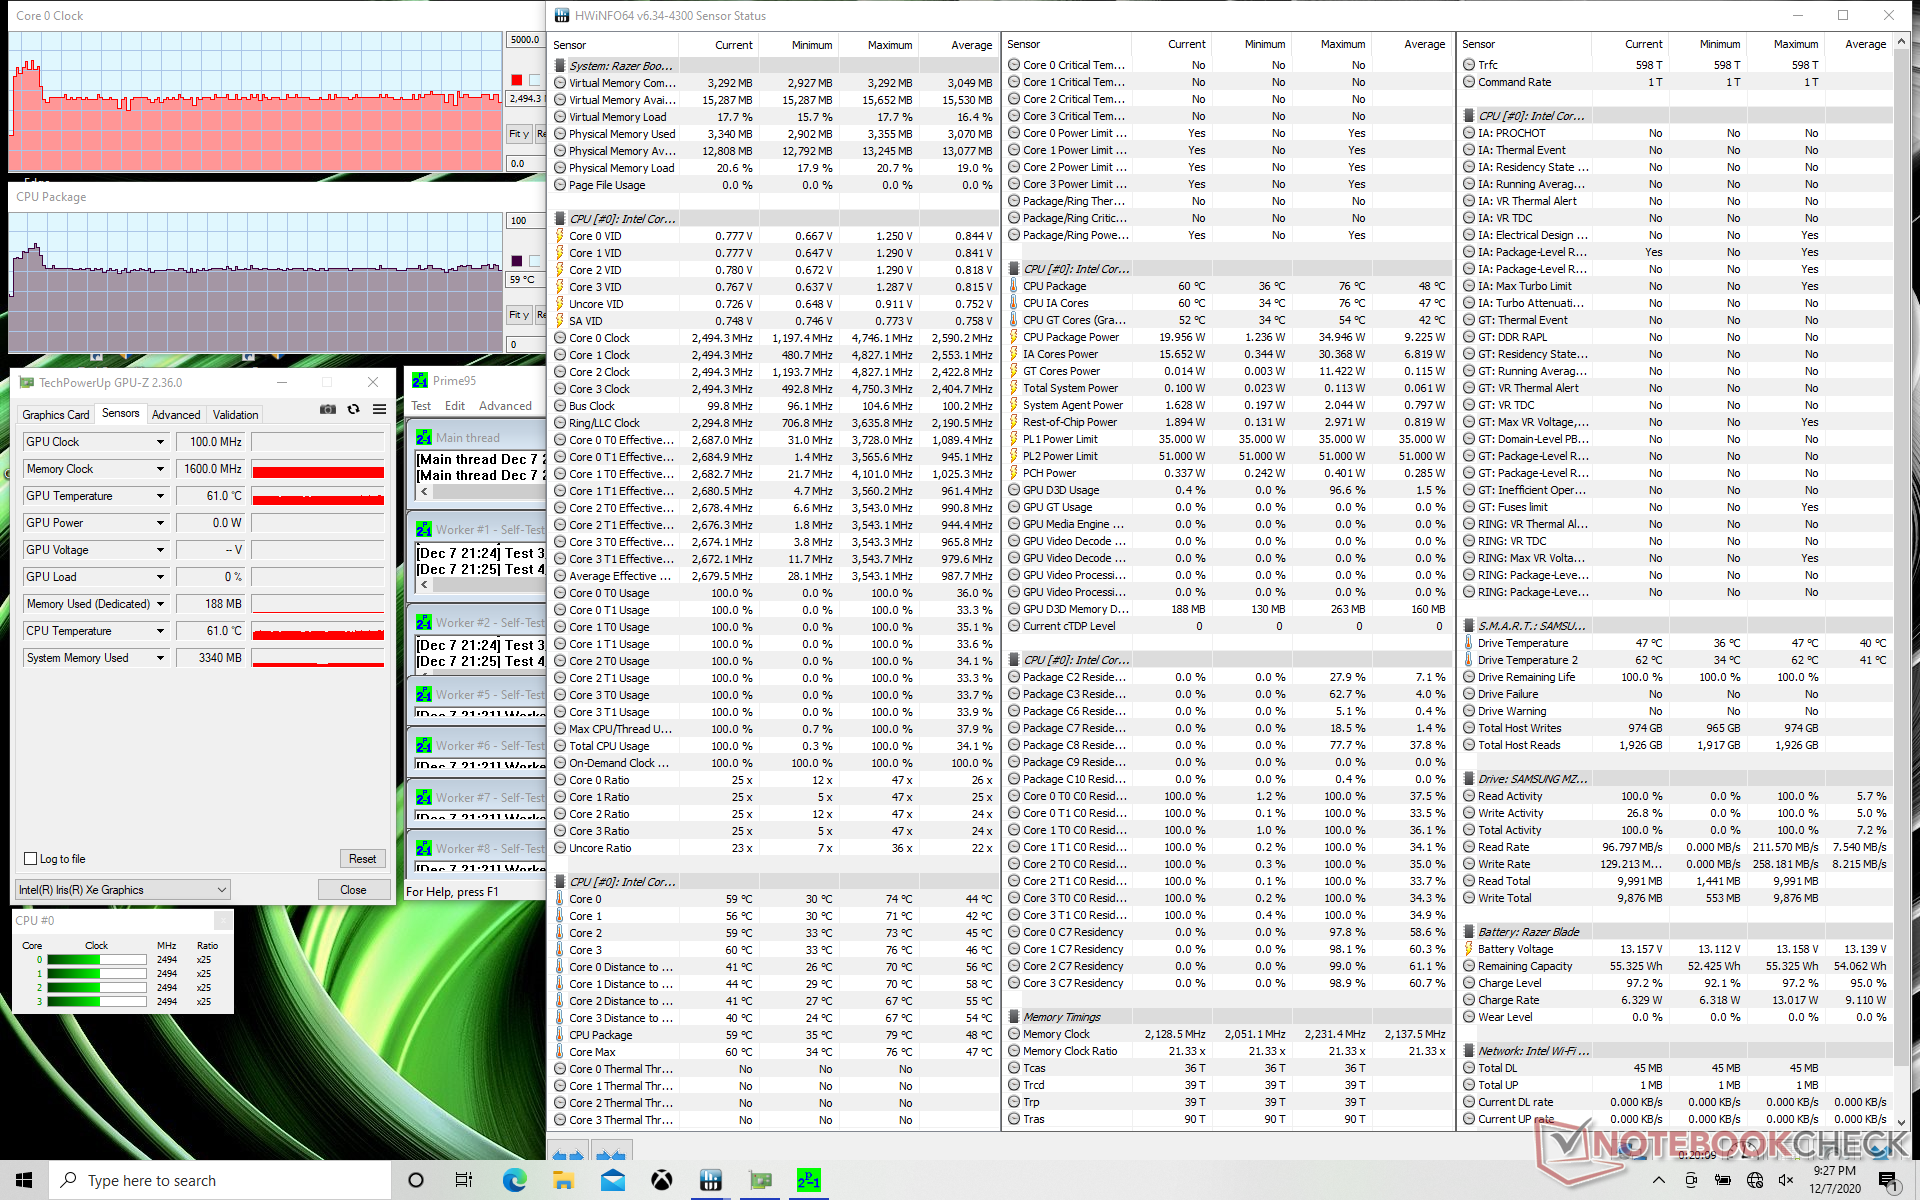The image size is (1920, 1200).
Task: Click the Prime95 Worker #2 window icon
Action: [424, 622]
